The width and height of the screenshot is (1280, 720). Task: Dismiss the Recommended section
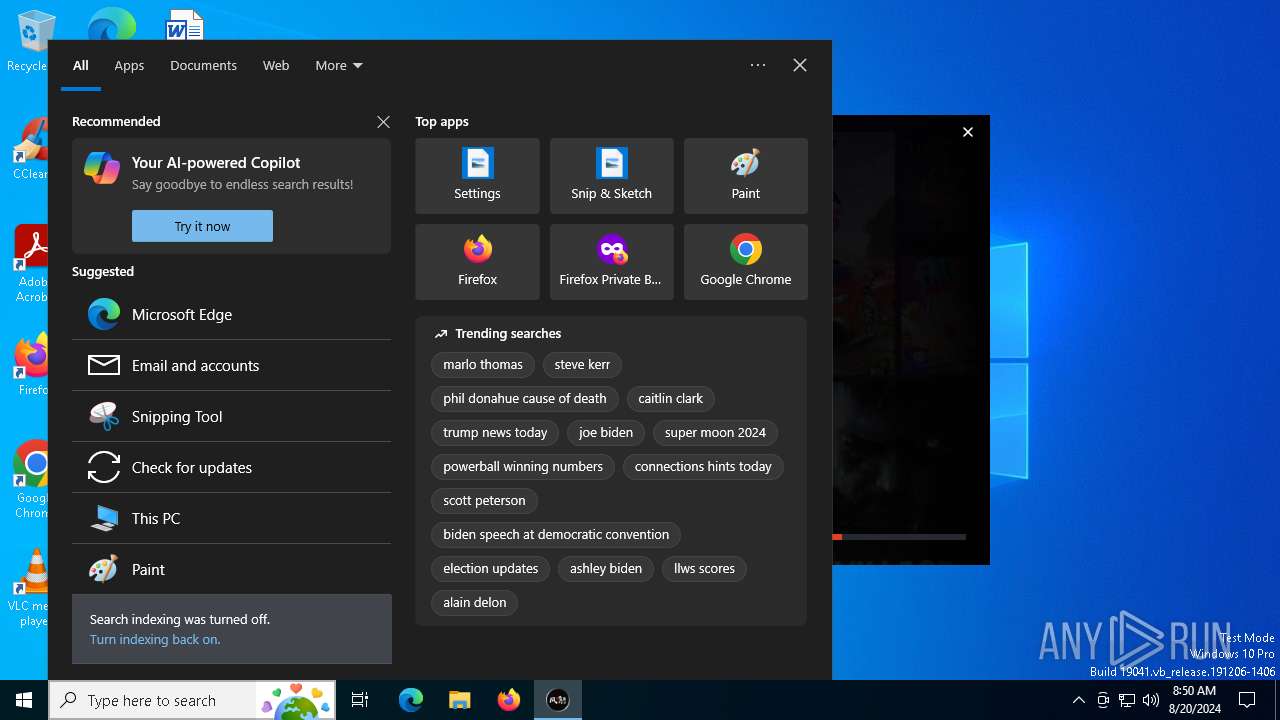(383, 121)
